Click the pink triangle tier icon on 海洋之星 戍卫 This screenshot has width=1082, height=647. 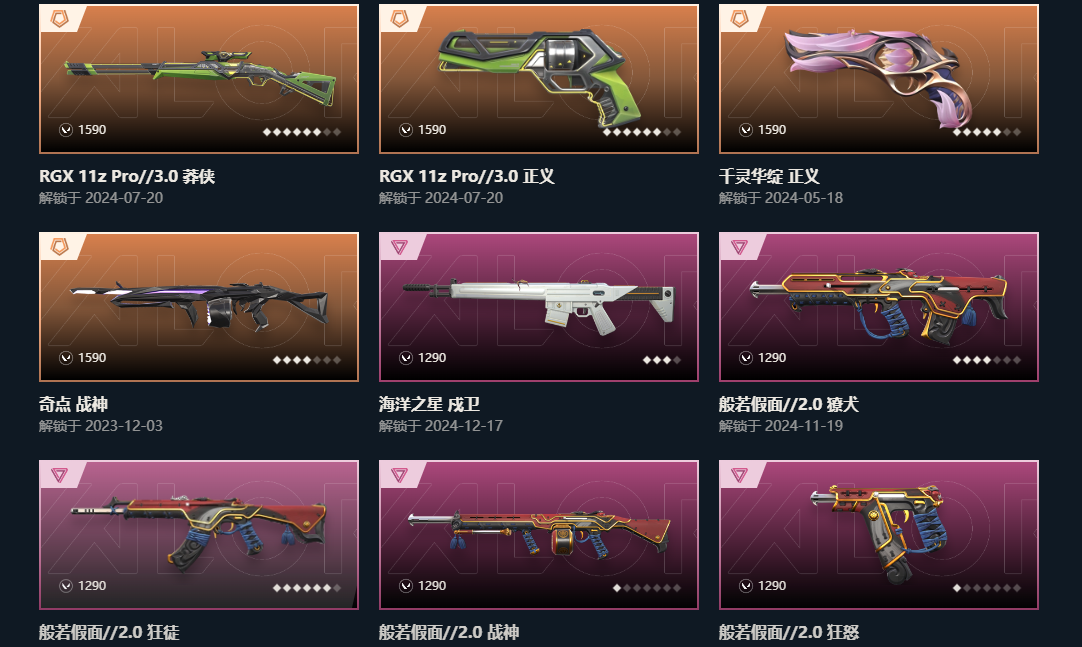pos(400,246)
